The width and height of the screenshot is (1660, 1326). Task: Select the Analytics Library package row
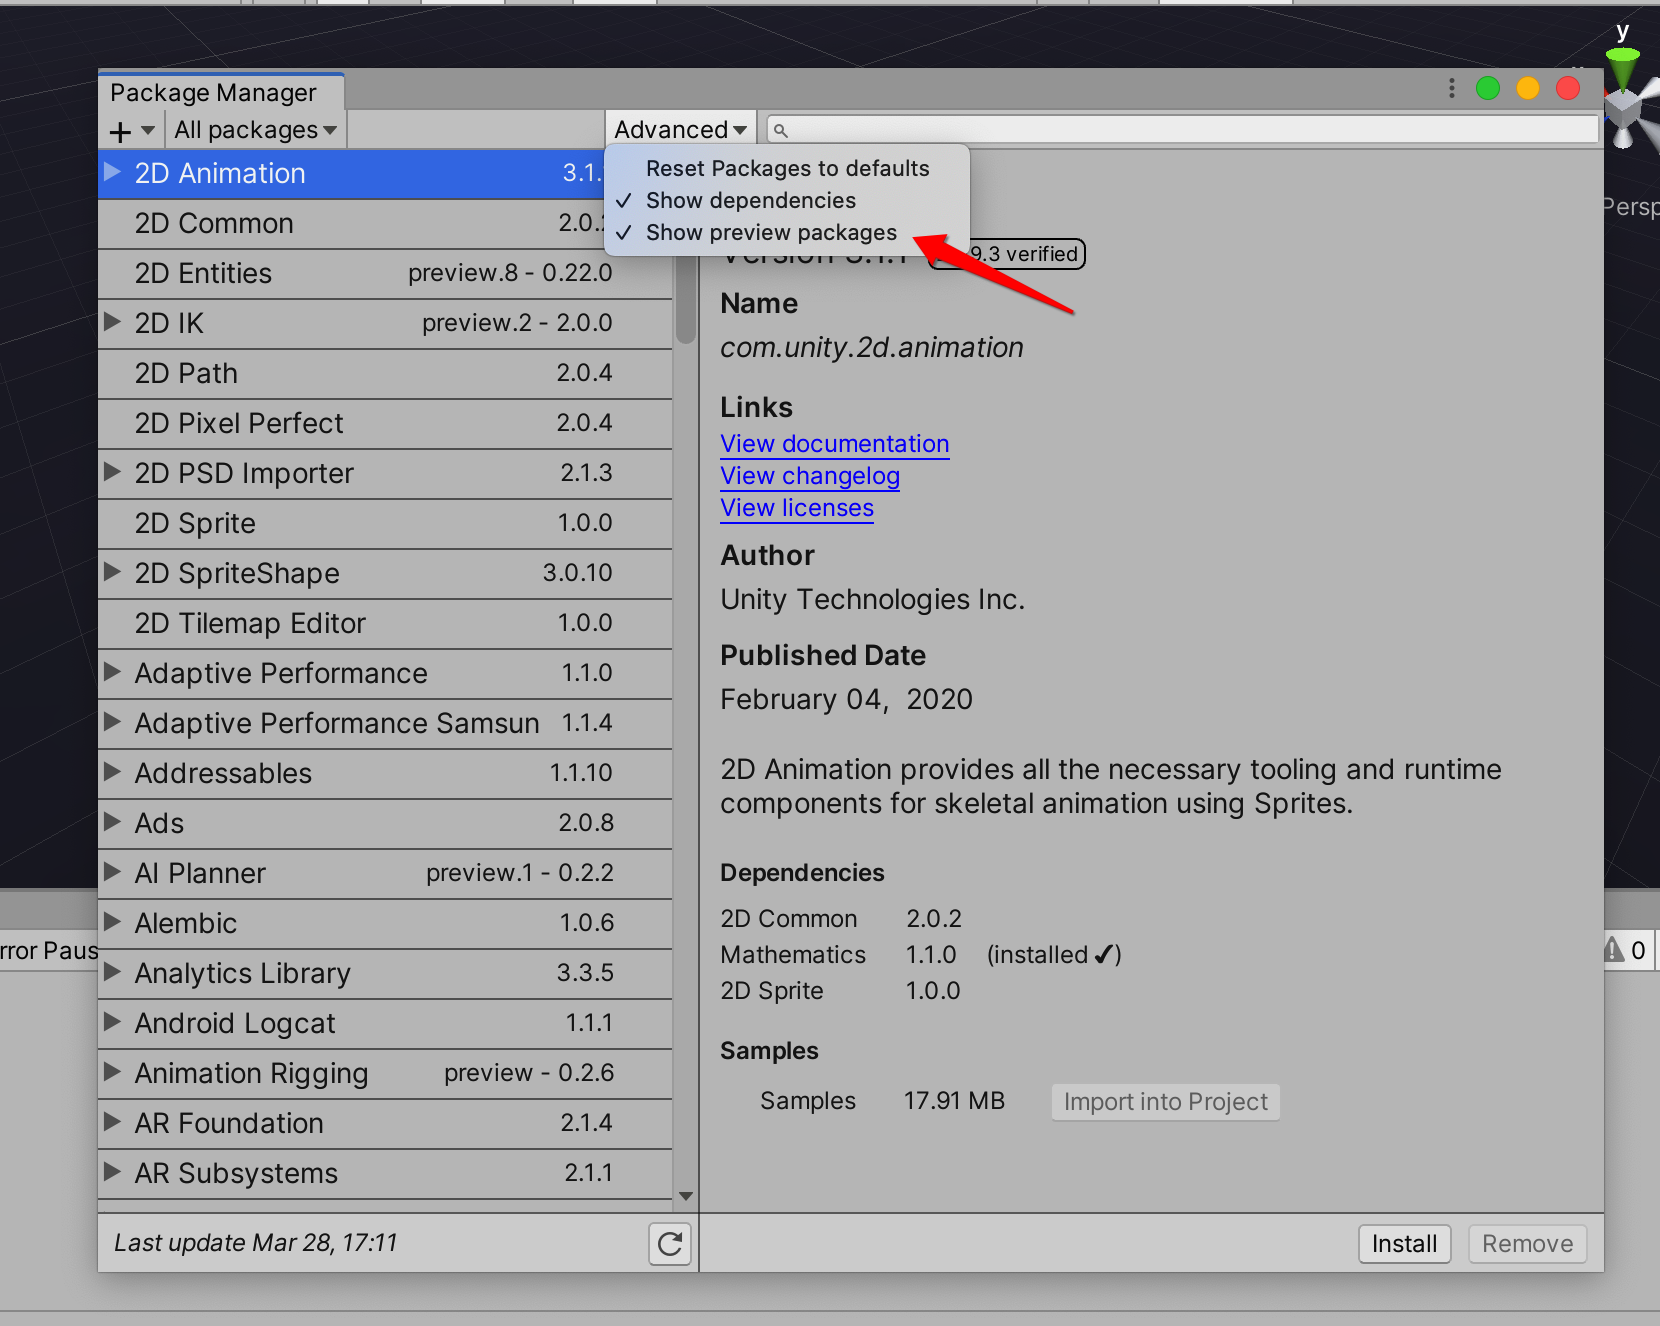coord(385,974)
